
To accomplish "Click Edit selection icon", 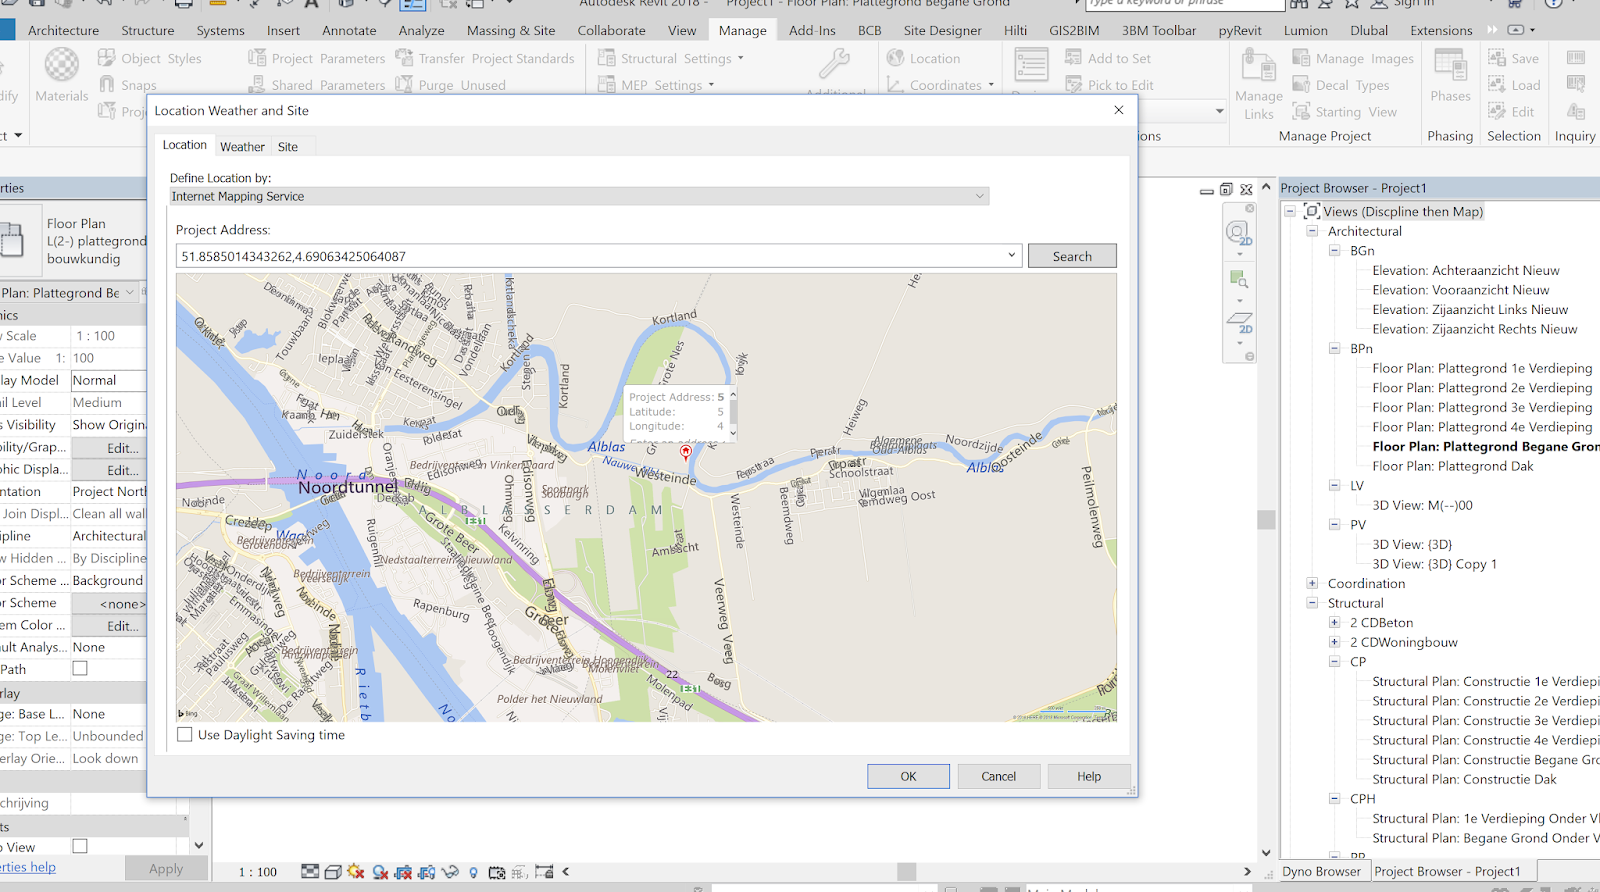I will 1497,111.
